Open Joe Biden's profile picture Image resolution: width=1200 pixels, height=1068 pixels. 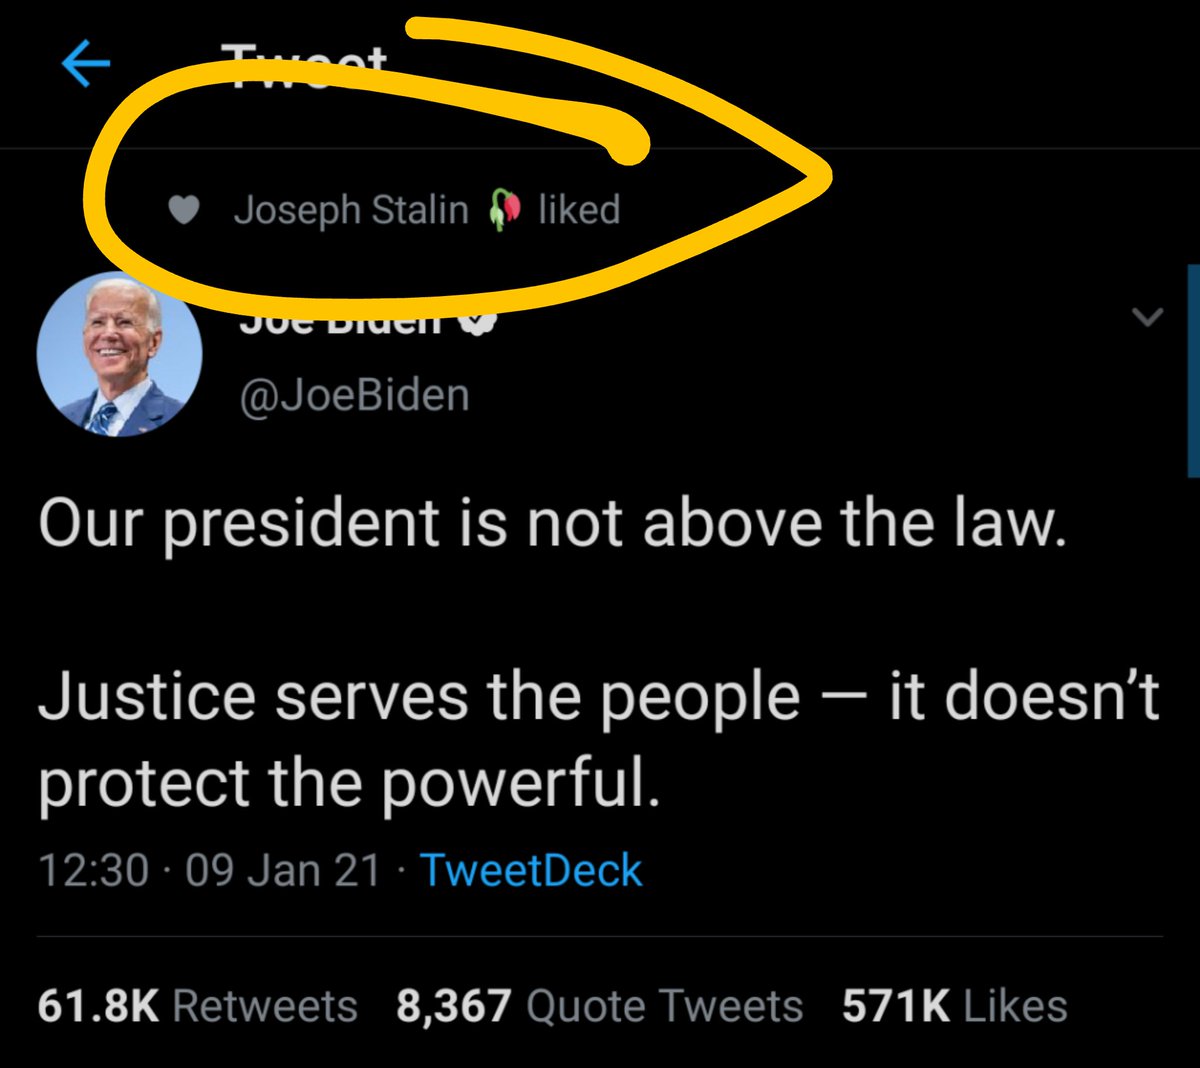point(120,354)
